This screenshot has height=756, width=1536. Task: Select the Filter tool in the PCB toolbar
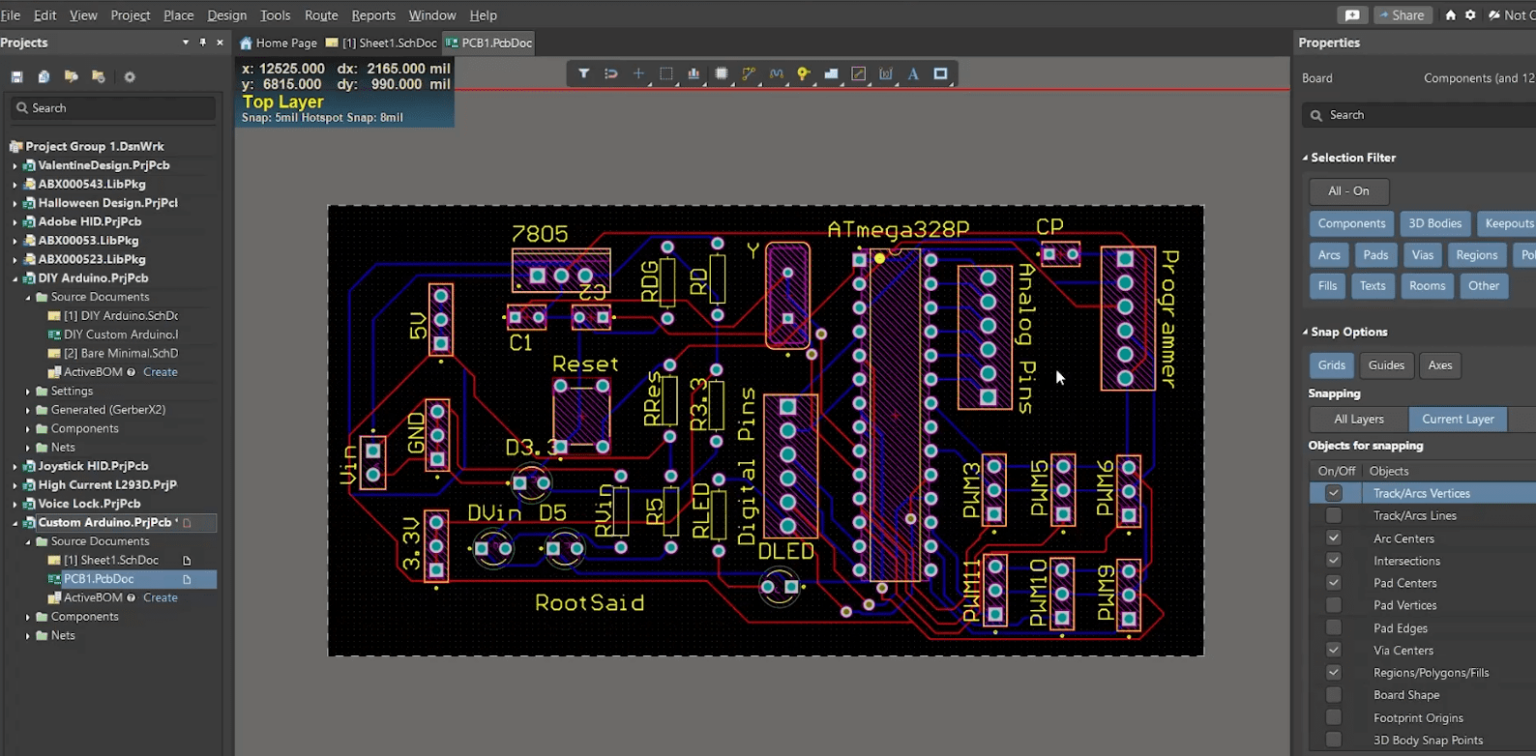click(585, 73)
